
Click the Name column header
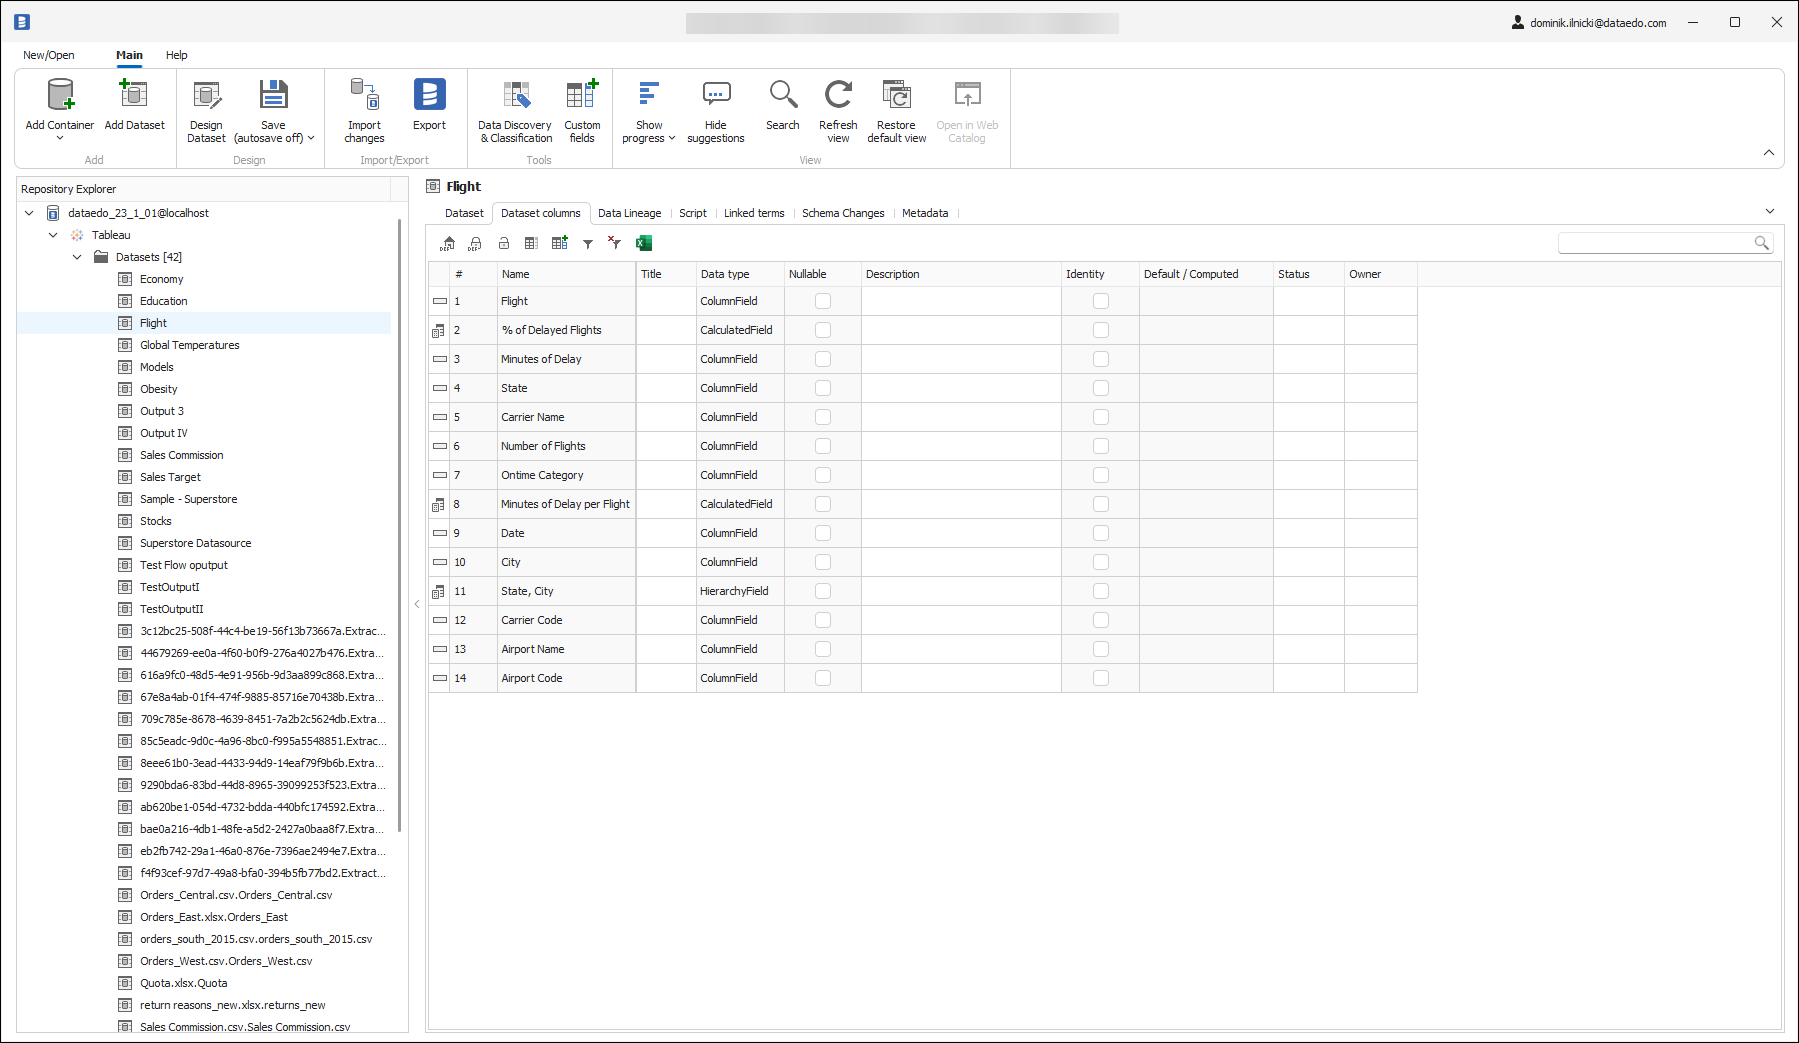565,274
